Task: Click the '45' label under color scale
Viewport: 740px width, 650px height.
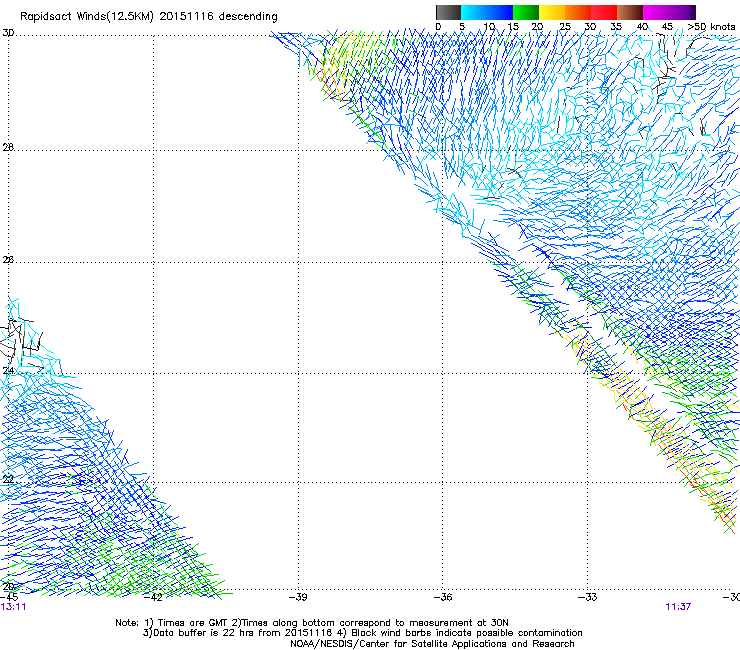Action: coord(667,27)
